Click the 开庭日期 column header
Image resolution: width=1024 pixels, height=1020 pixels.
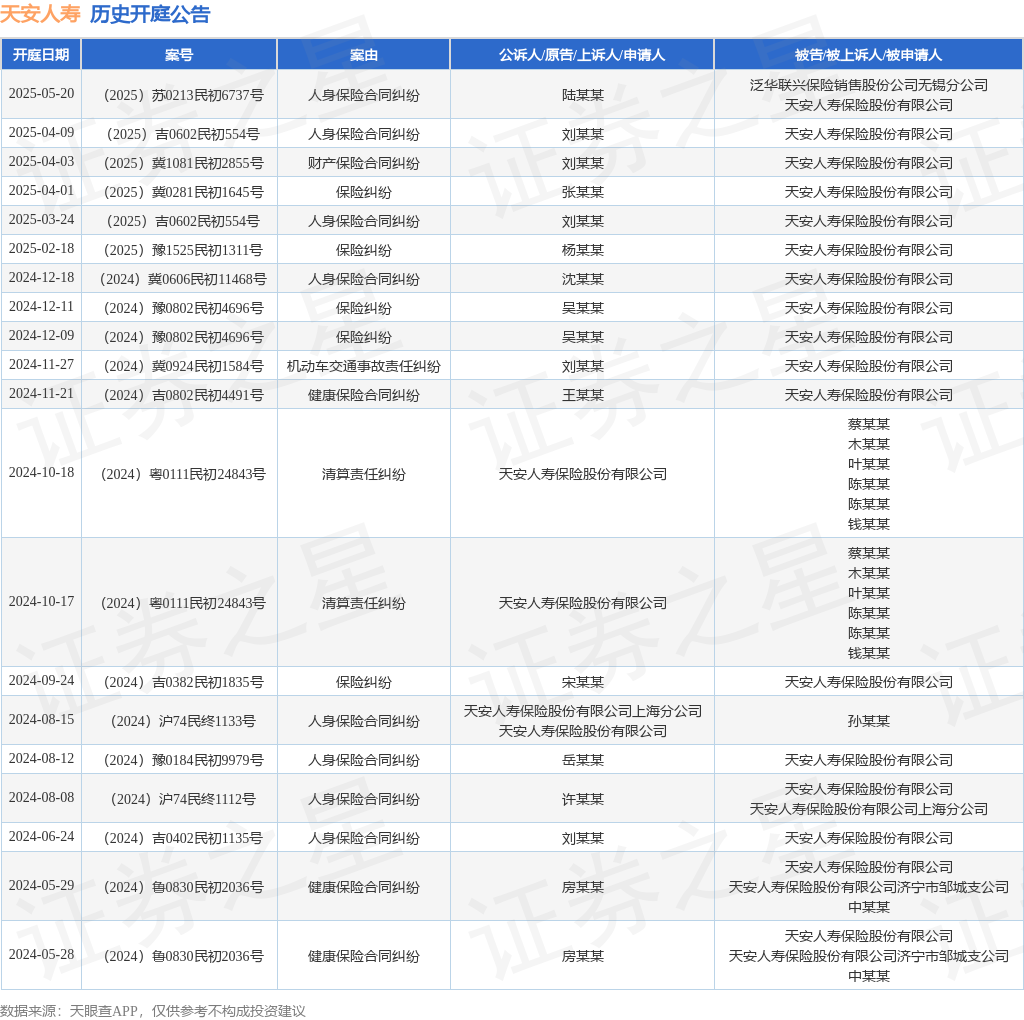coord(41,55)
